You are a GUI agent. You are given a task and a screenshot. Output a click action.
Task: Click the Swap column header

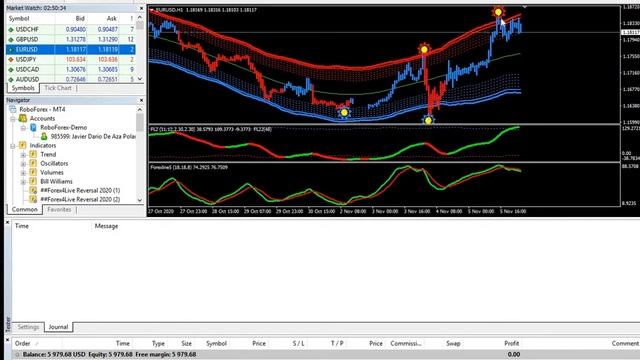tap(453, 343)
